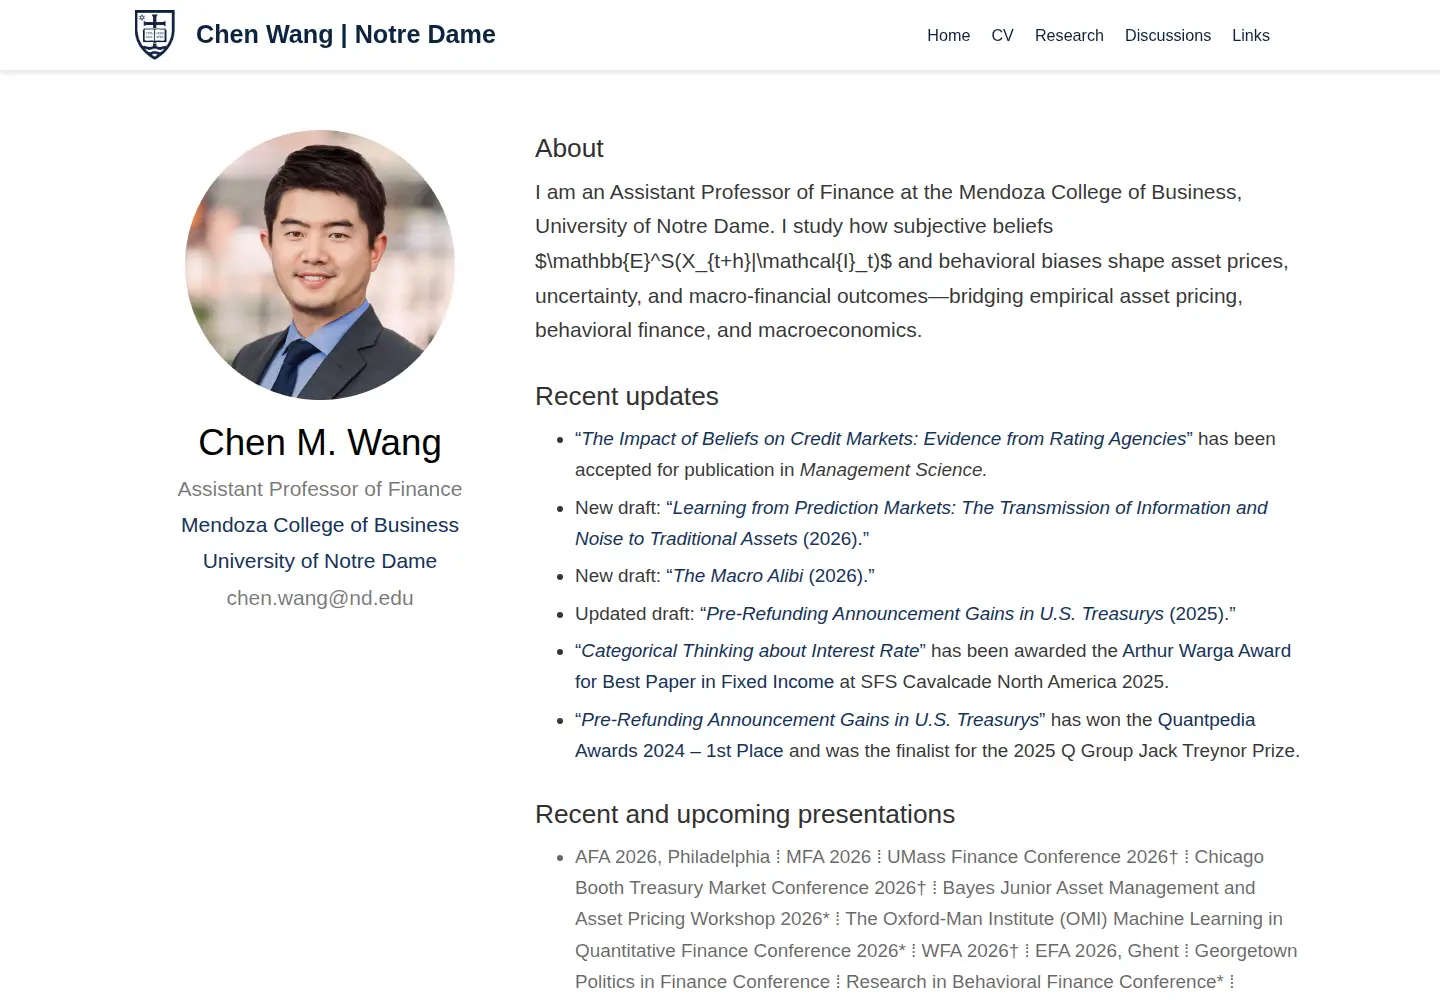Screen dimensions: 1440x1000
Task: Navigate to the Research section
Action: [x=1069, y=35]
